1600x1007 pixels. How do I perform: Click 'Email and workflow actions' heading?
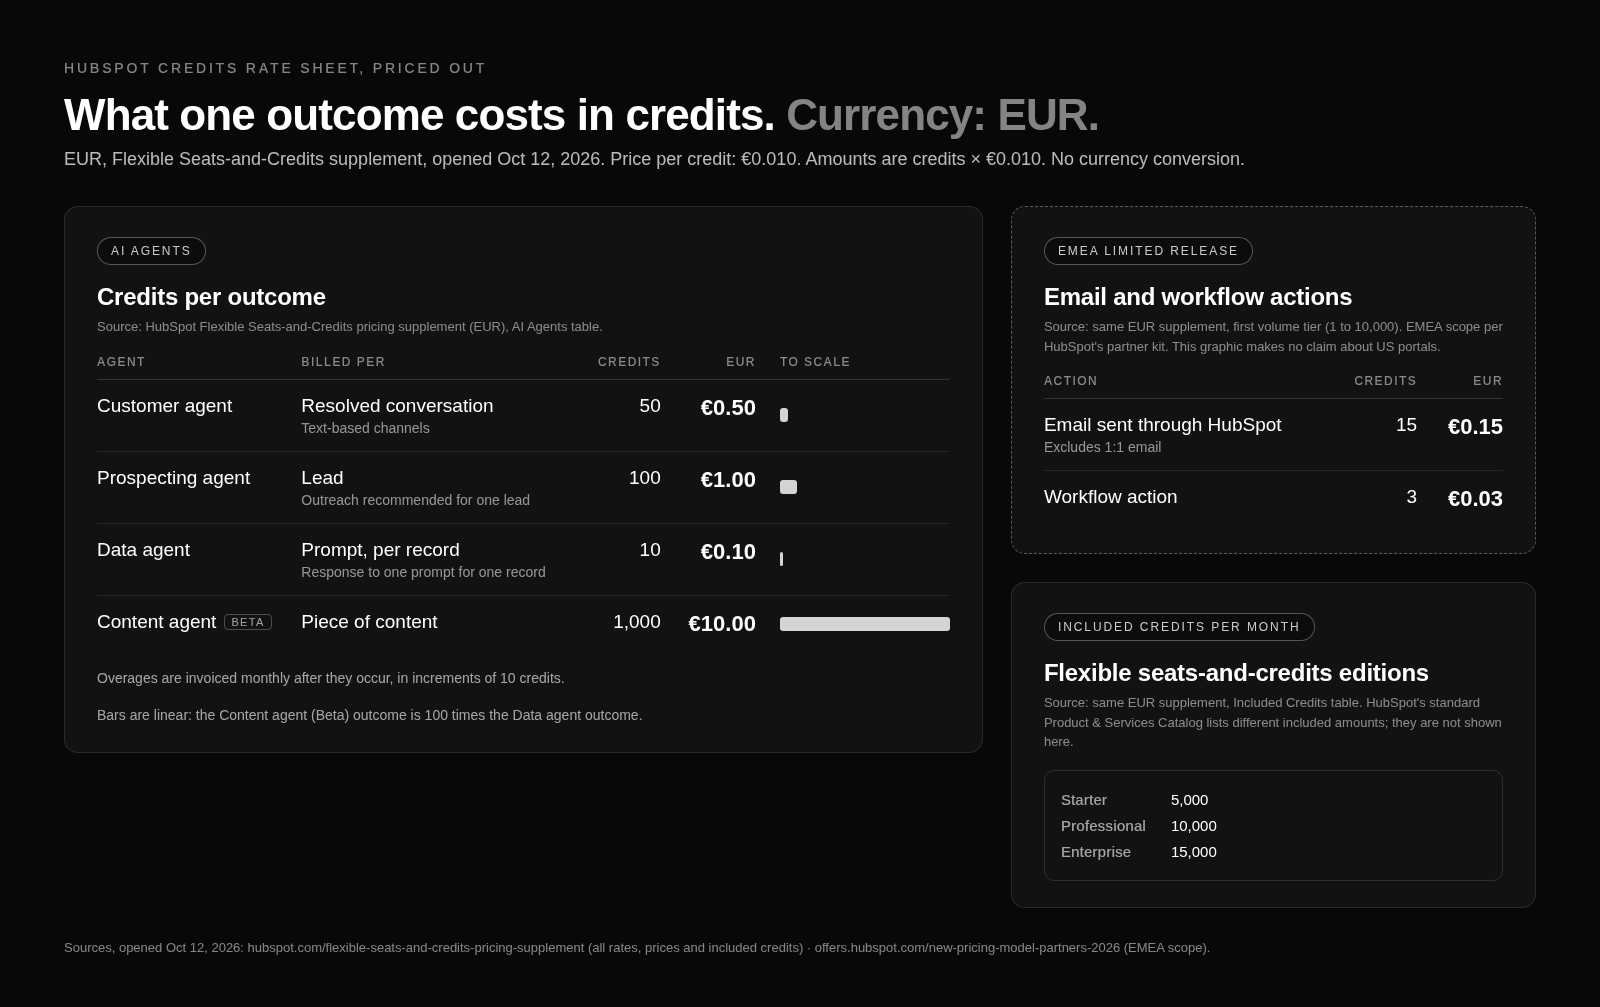coord(1198,297)
